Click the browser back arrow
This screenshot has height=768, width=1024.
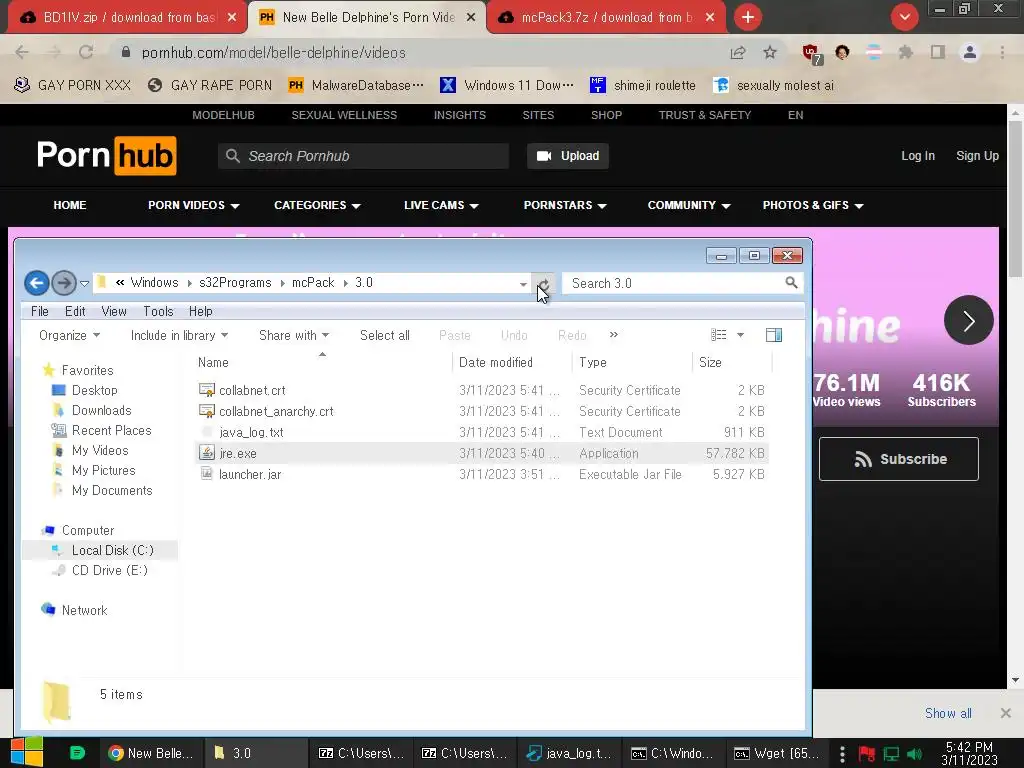22,52
